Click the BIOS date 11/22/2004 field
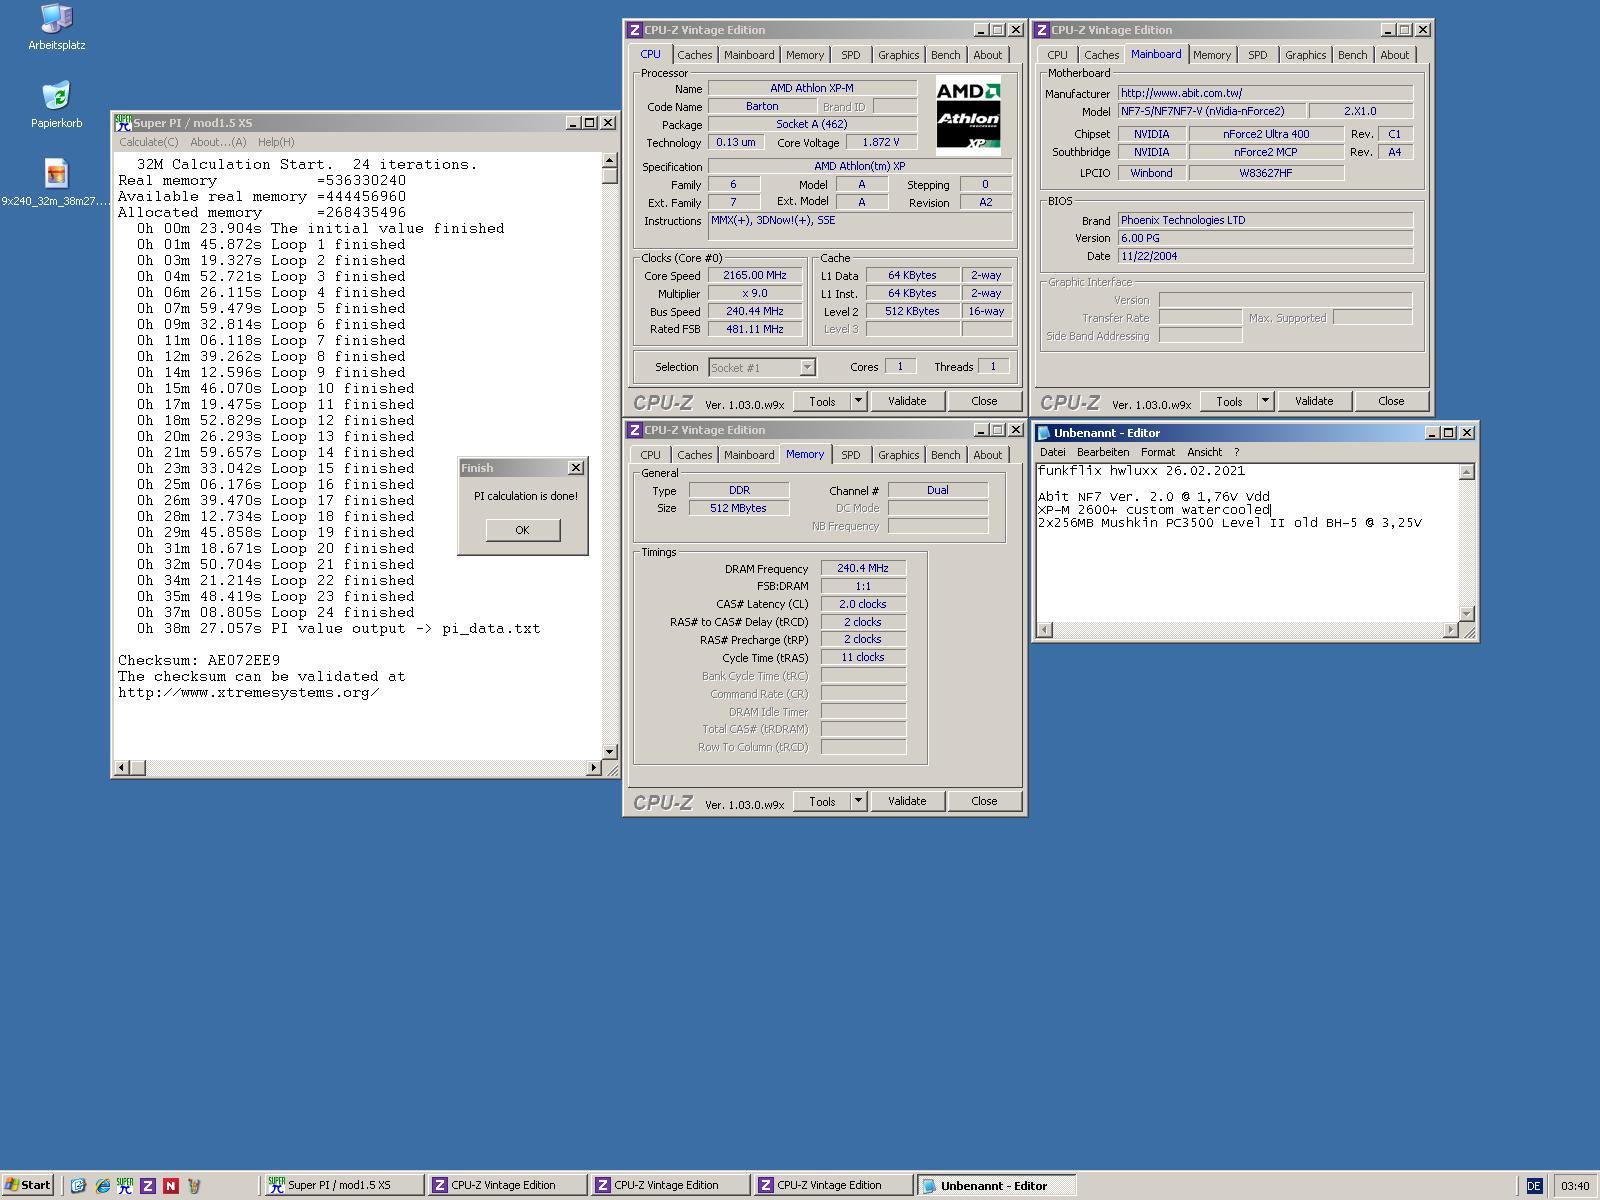 [x=1265, y=256]
